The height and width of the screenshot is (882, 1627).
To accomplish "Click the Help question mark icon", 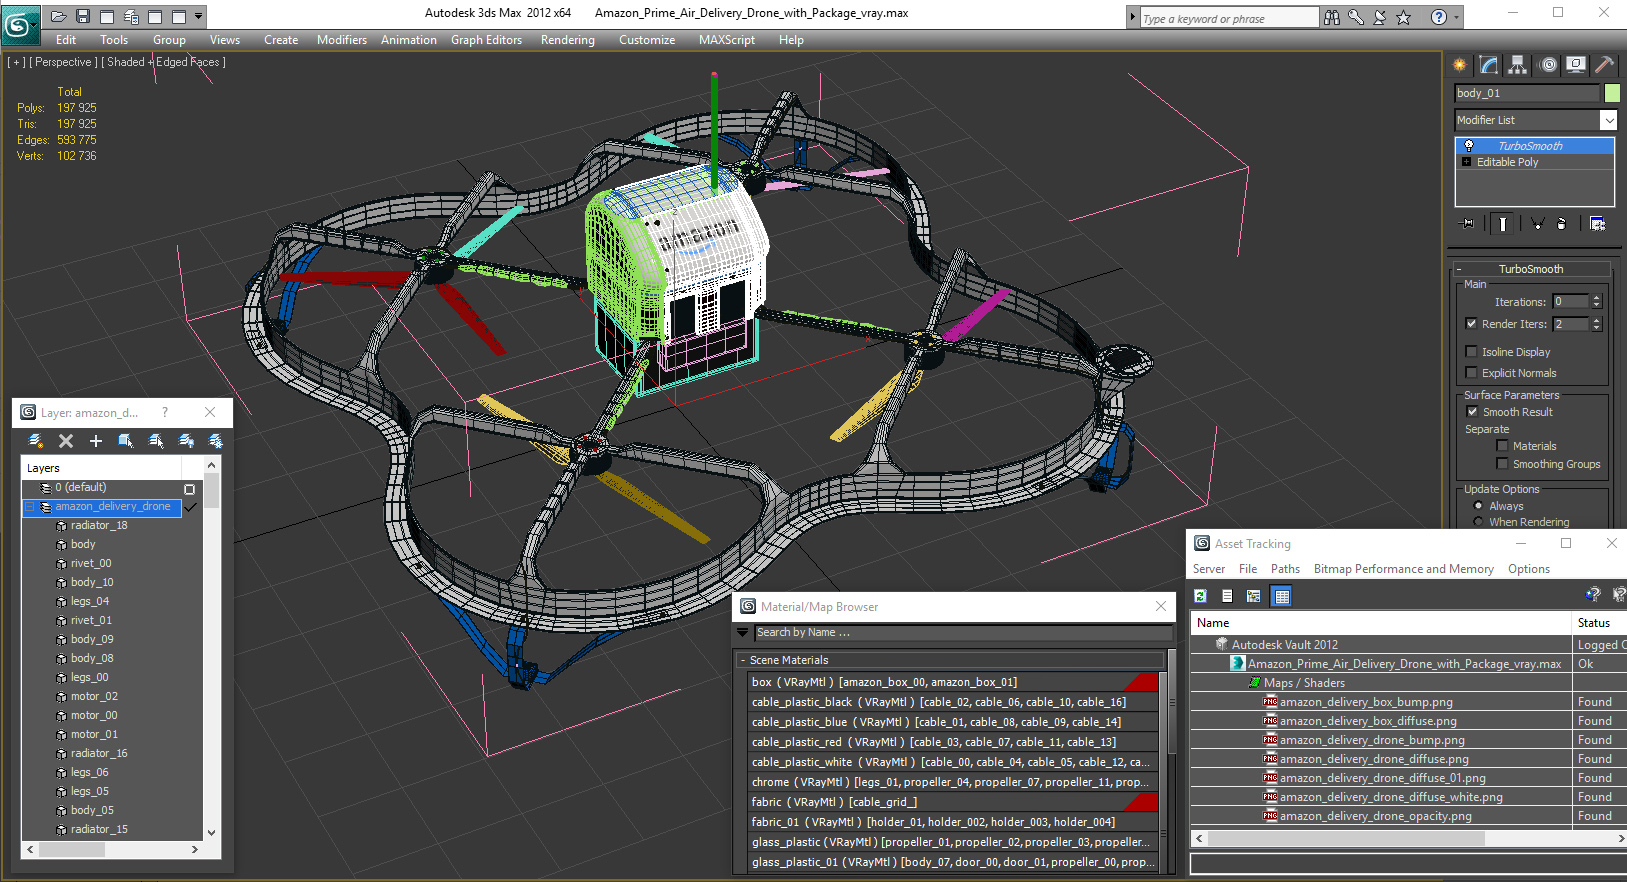I will [x=1438, y=17].
